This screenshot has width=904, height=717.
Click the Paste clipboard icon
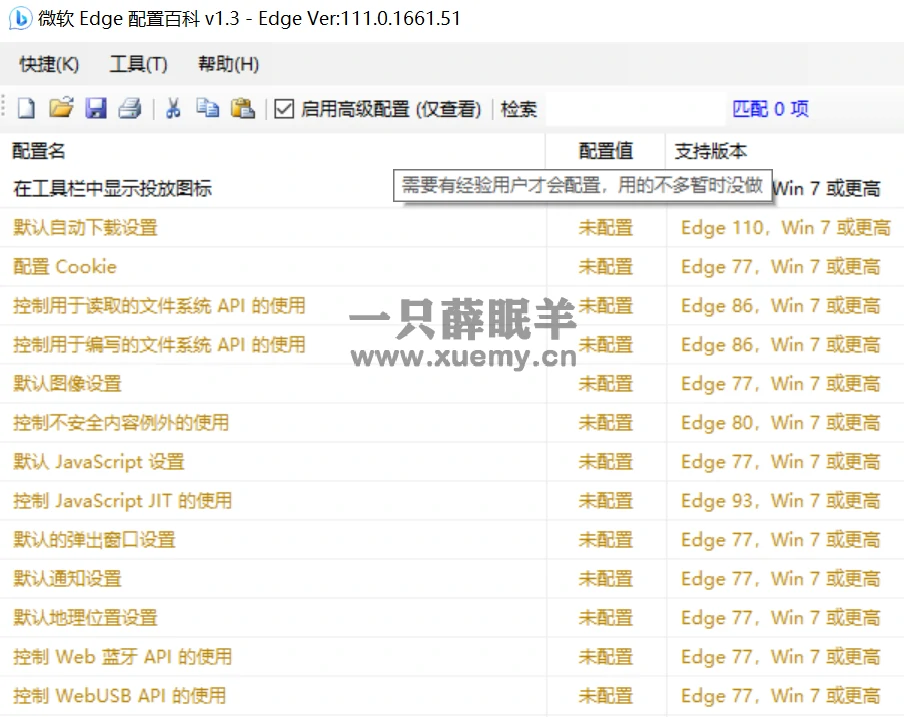243,108
